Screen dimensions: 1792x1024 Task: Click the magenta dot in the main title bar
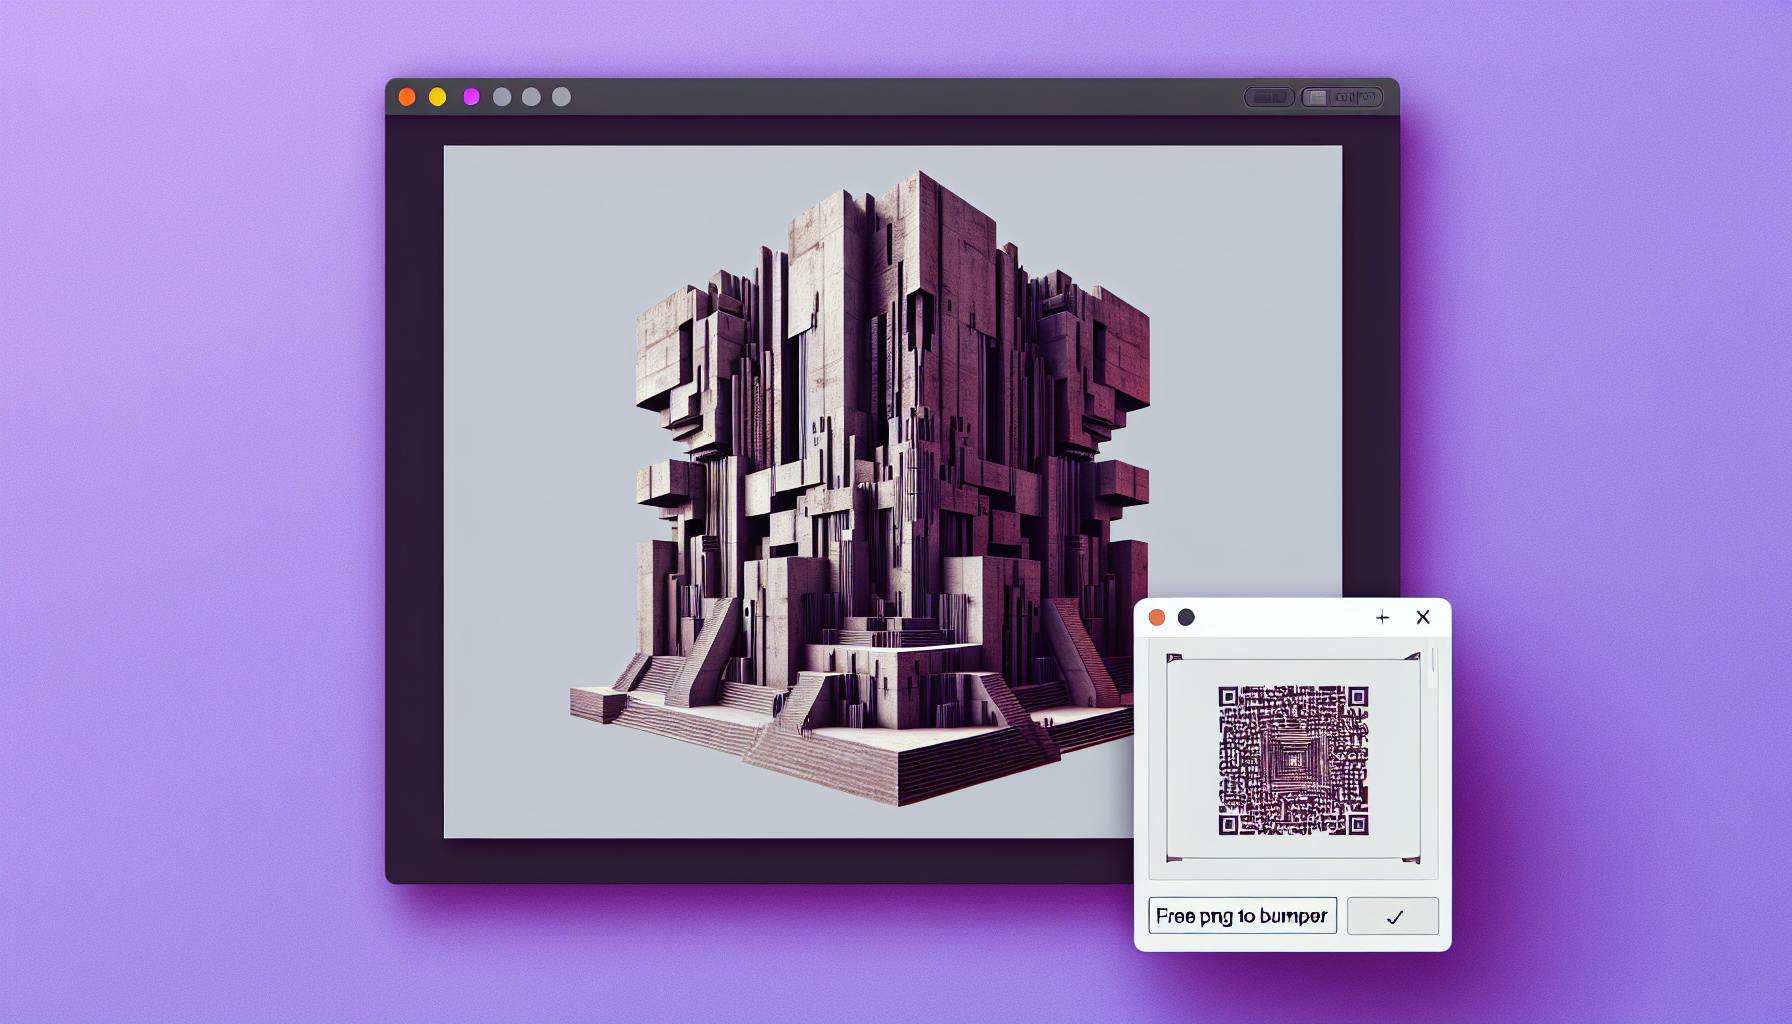pos(471,97)
